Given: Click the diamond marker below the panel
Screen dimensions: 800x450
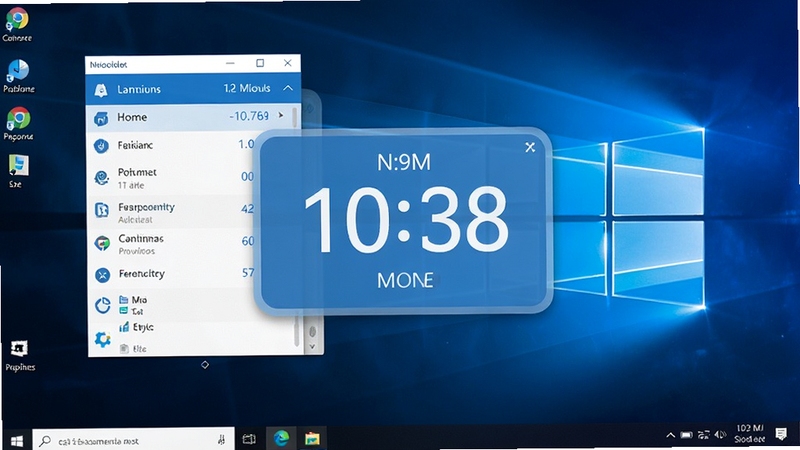Looking at the screenshot, I should coord(205,365).
